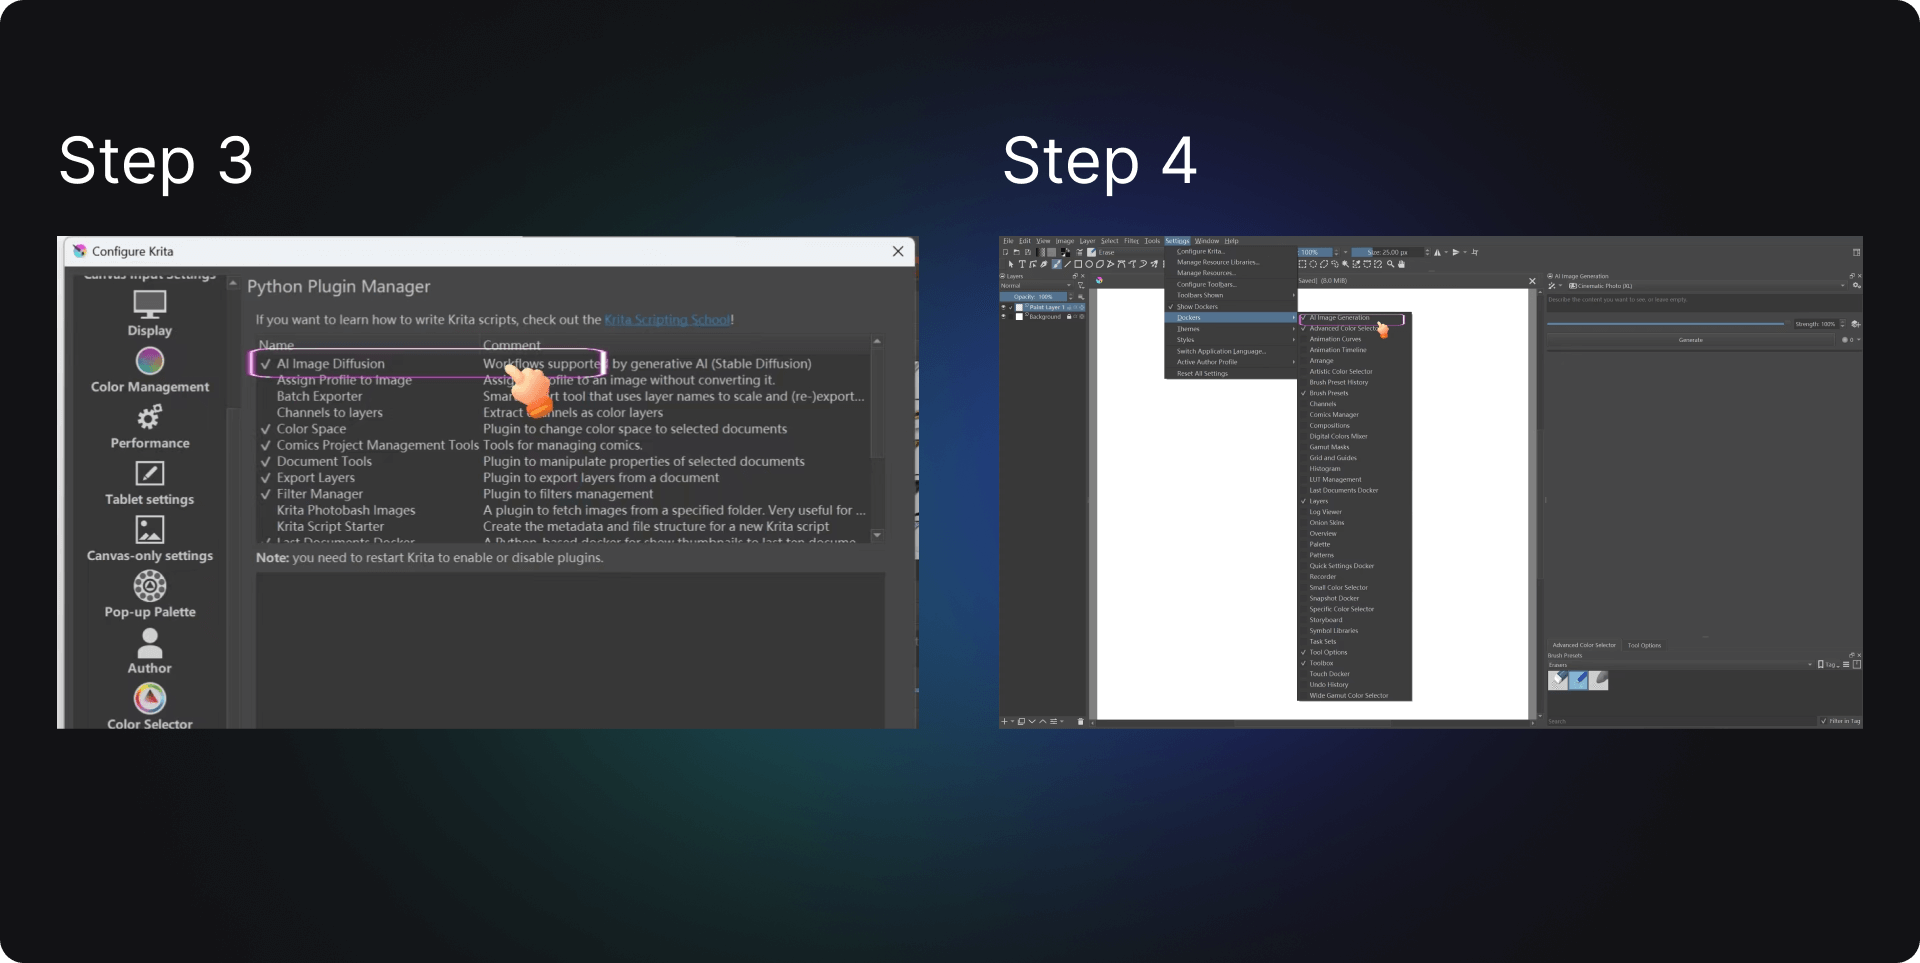Viewport: 1920px width, 963px height.
Task: Enable the Krita Photobash Images plugin
Action: point(266,510)
